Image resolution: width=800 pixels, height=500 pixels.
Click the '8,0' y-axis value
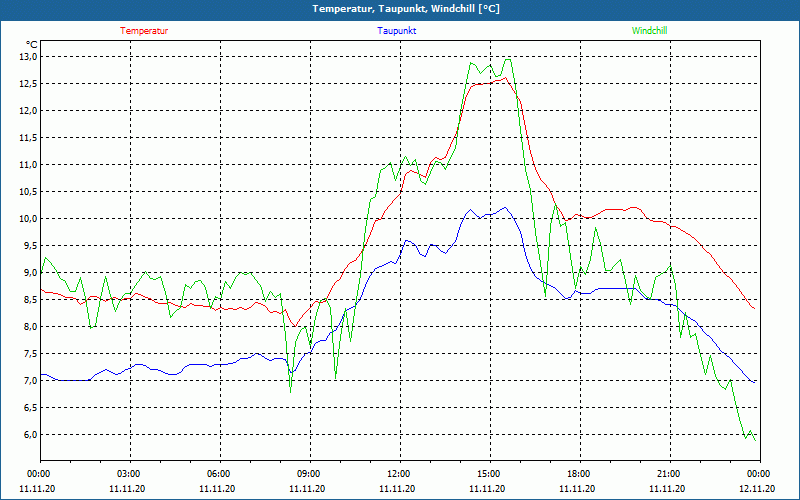pos(30,327)
